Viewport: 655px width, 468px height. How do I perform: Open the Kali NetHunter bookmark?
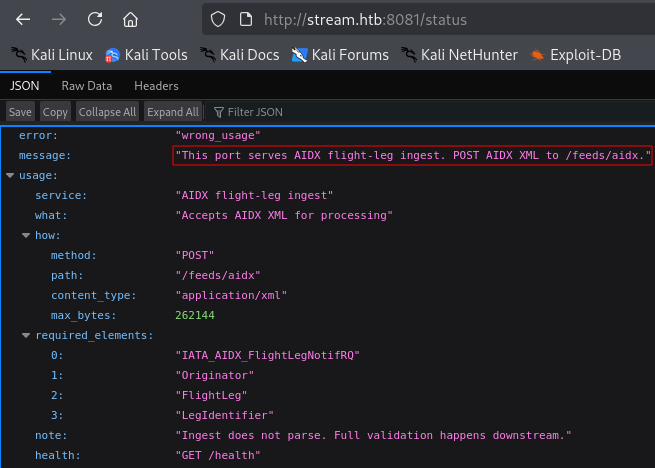459,55
